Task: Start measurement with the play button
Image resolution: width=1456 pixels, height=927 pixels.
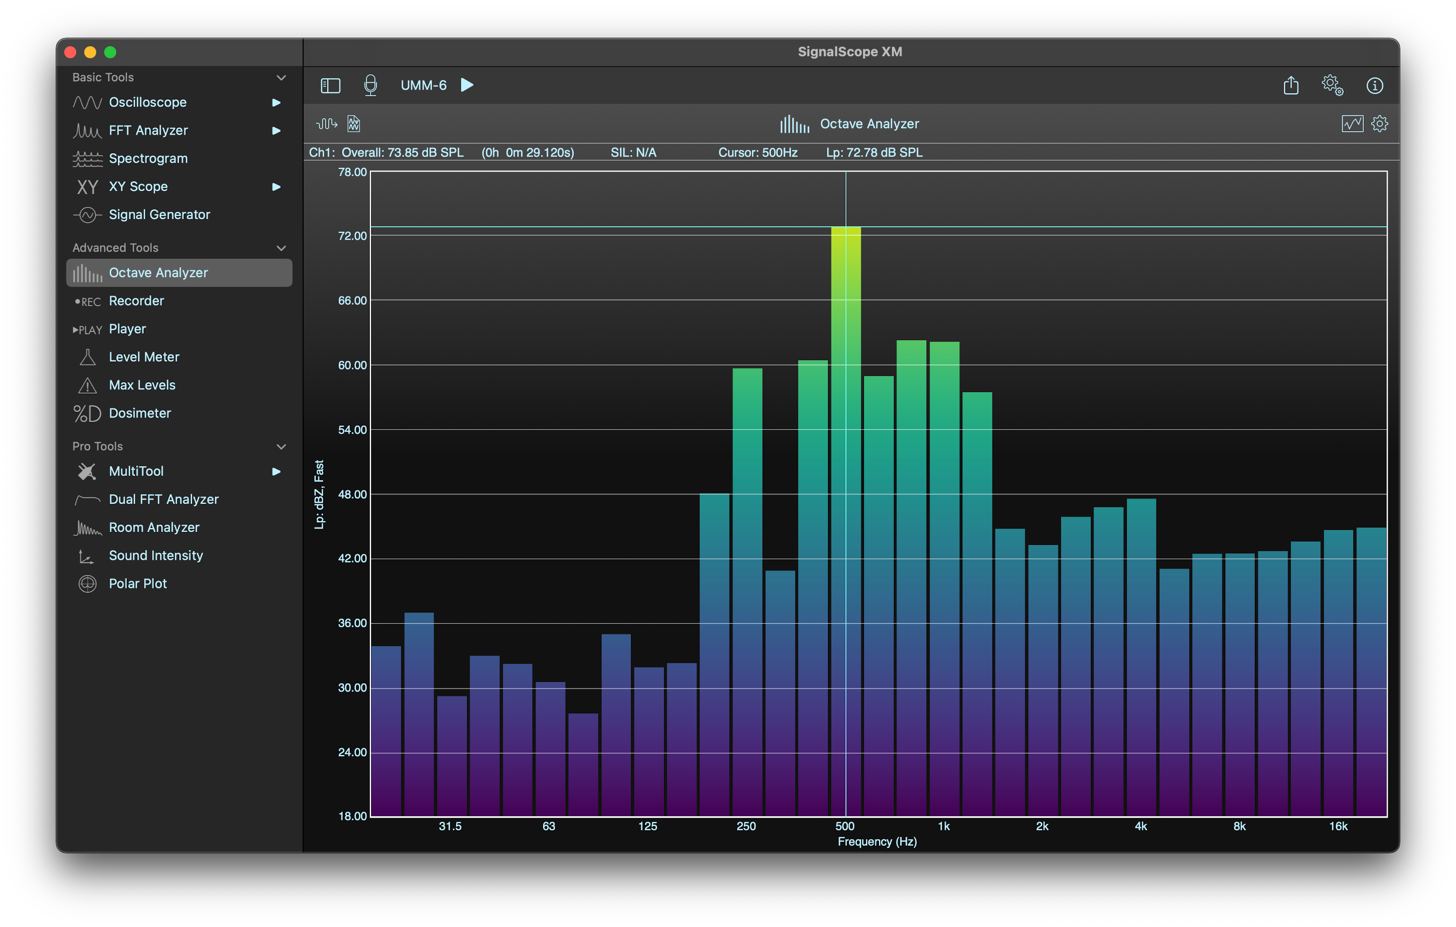Action: (x=467, y=85)
